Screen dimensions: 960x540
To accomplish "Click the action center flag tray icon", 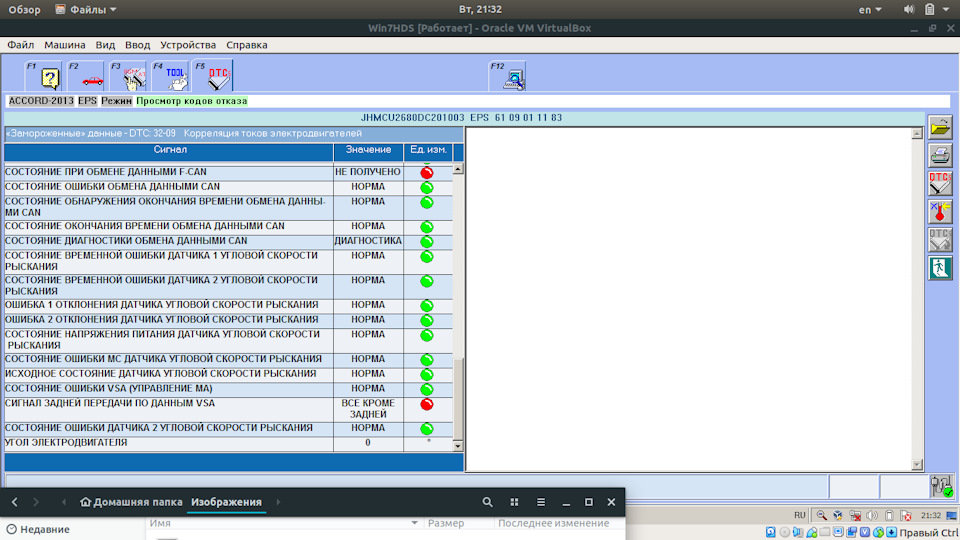I will [906, 516].
